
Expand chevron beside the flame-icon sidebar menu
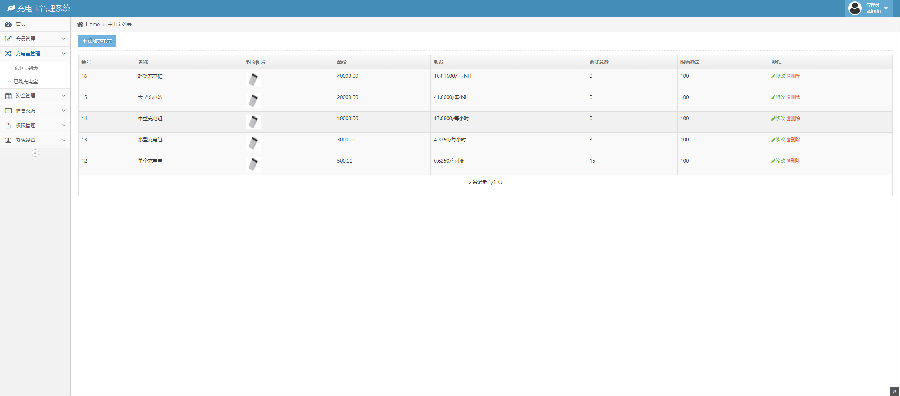point(63,125)
